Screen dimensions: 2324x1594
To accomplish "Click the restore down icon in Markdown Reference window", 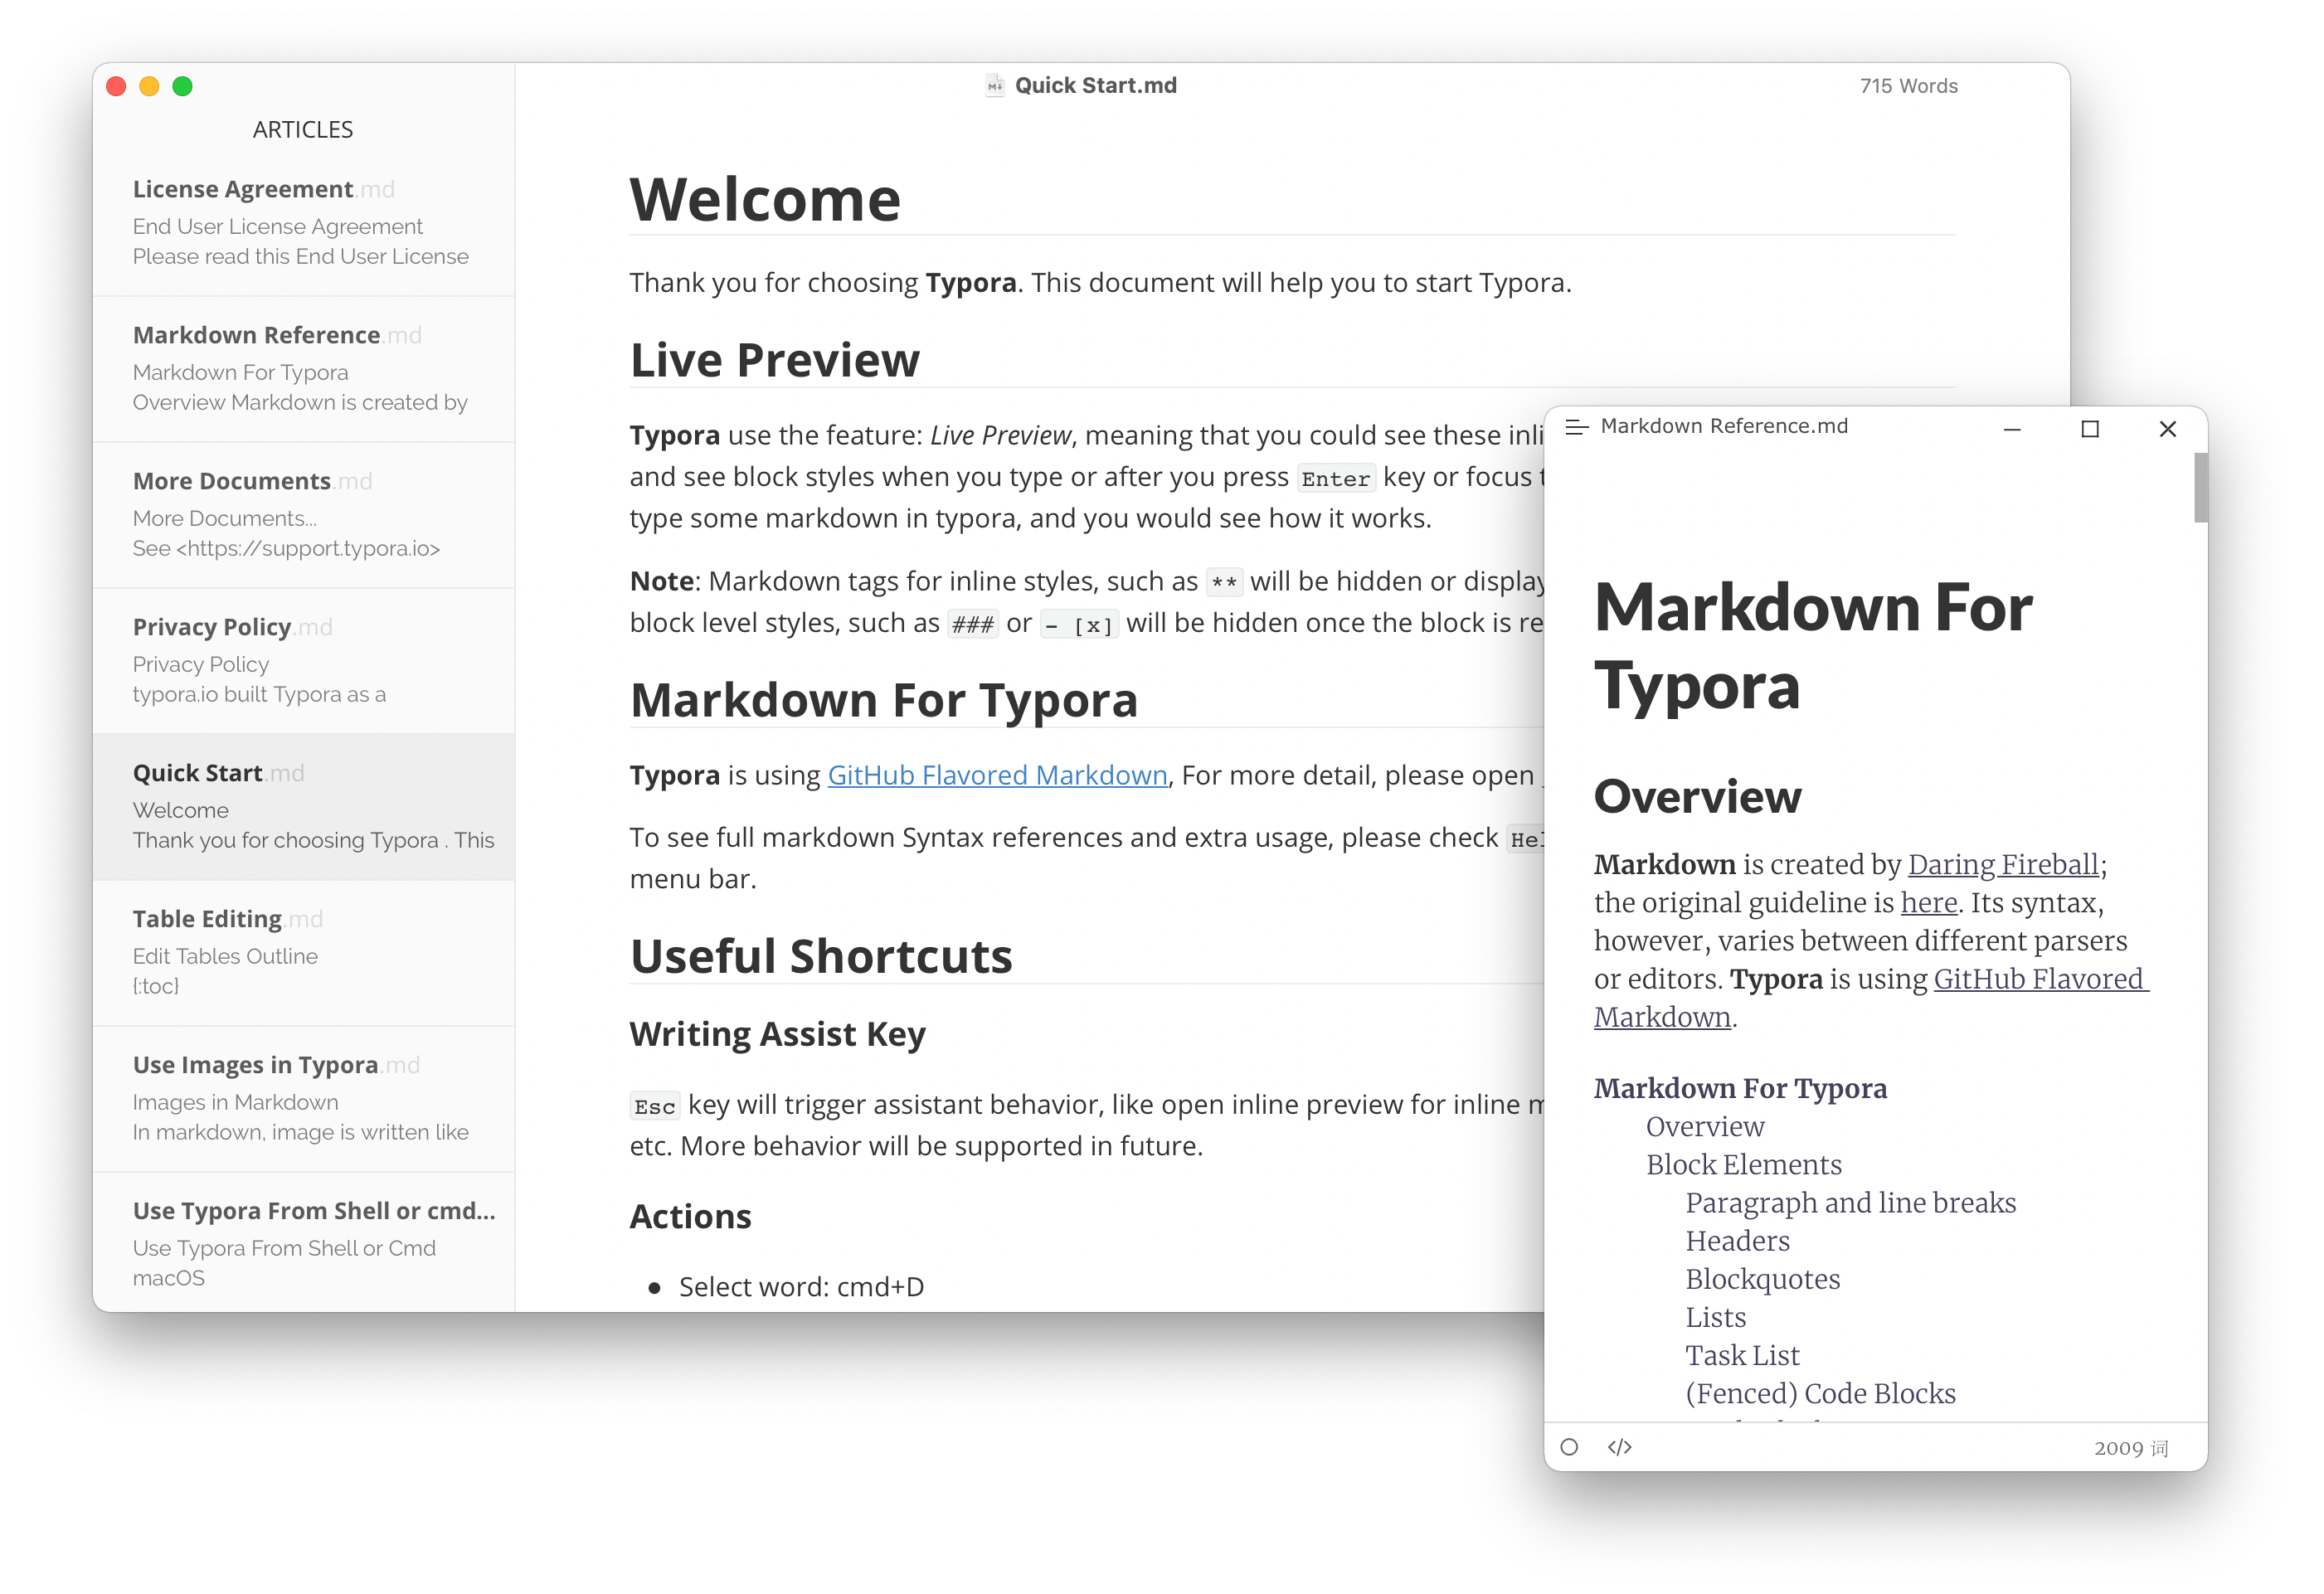I will [2093, 425].
